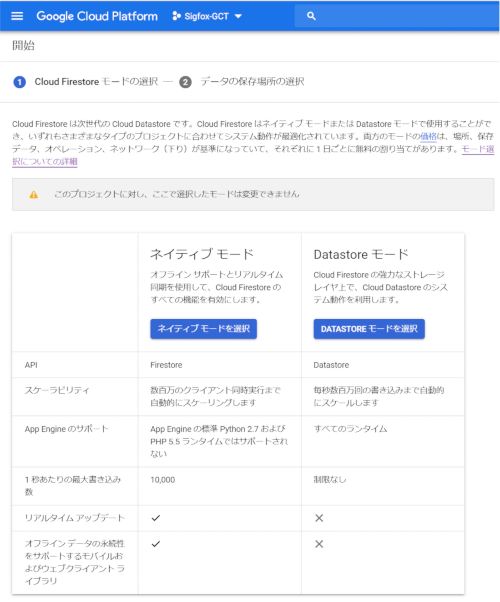Screen dimensions: 500x602
Task: Click the 制限なし cell
Action: (330, 480)
